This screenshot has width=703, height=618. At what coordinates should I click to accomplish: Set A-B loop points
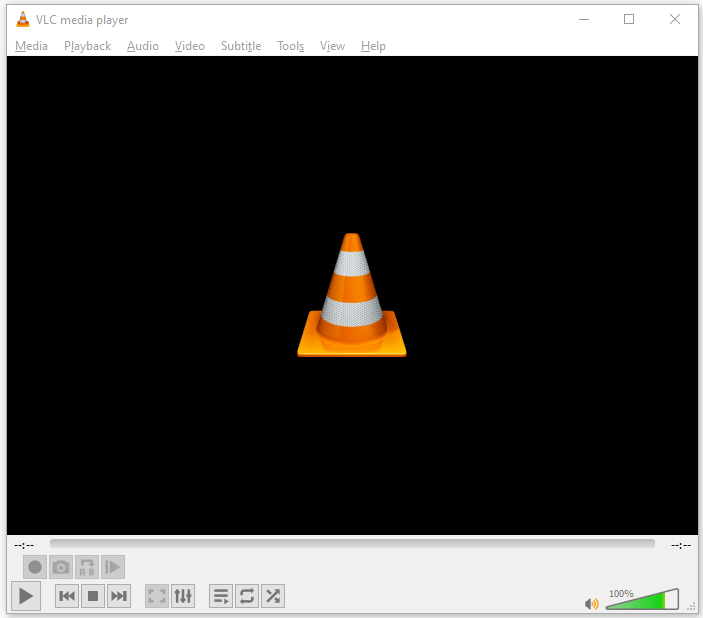coord(87,567)
